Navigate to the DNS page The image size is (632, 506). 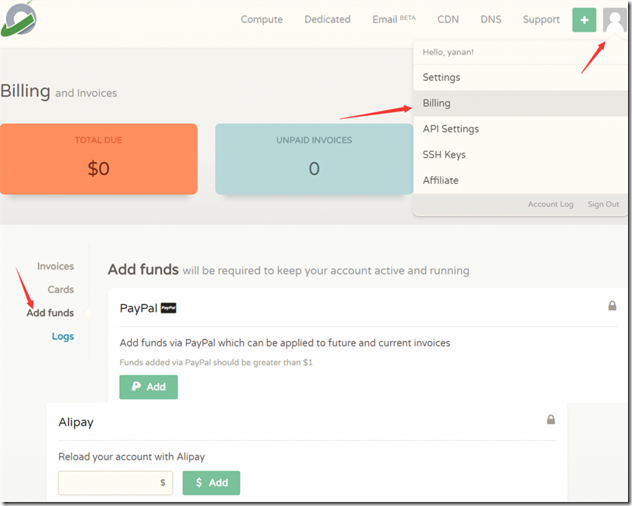pos(491,19)
